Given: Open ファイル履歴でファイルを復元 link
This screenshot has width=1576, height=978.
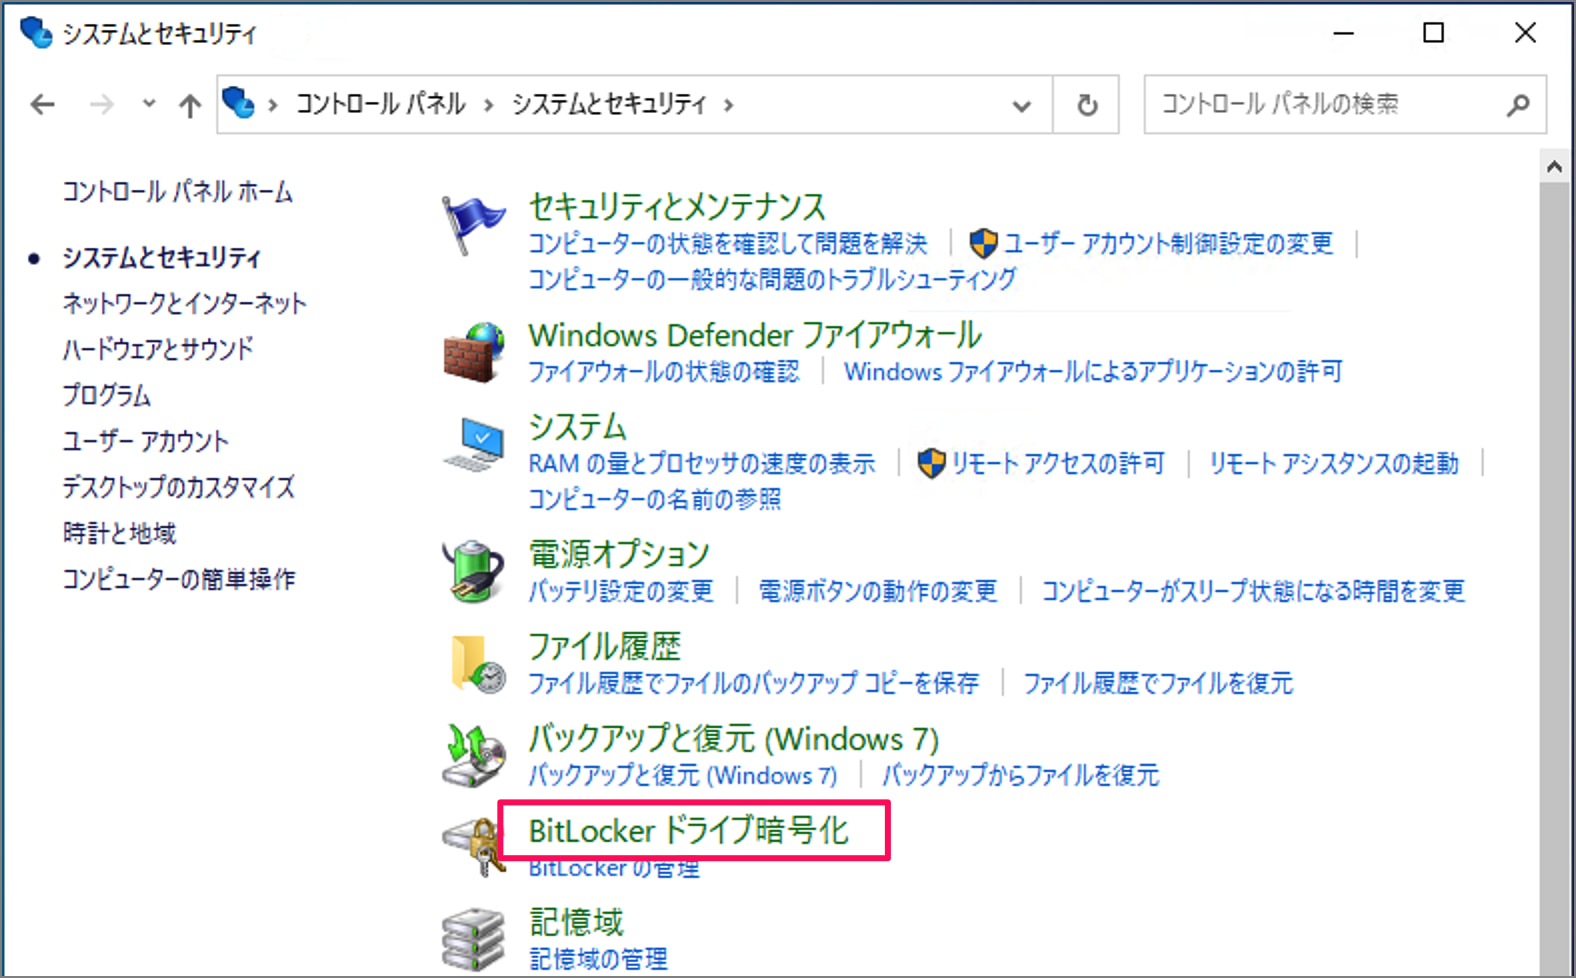Looking at the screenshot, I should click(1157, 683).
